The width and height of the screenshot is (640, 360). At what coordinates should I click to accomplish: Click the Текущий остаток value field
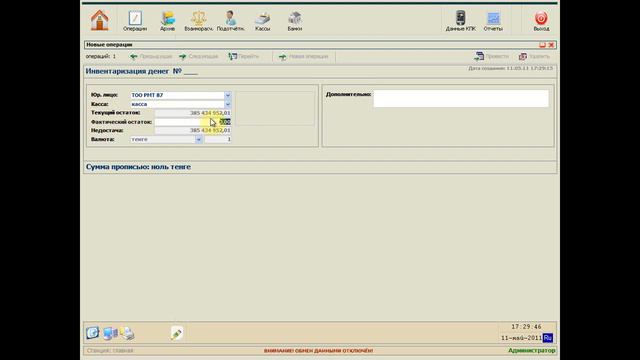pyautogui.click(x=193, y=113)
